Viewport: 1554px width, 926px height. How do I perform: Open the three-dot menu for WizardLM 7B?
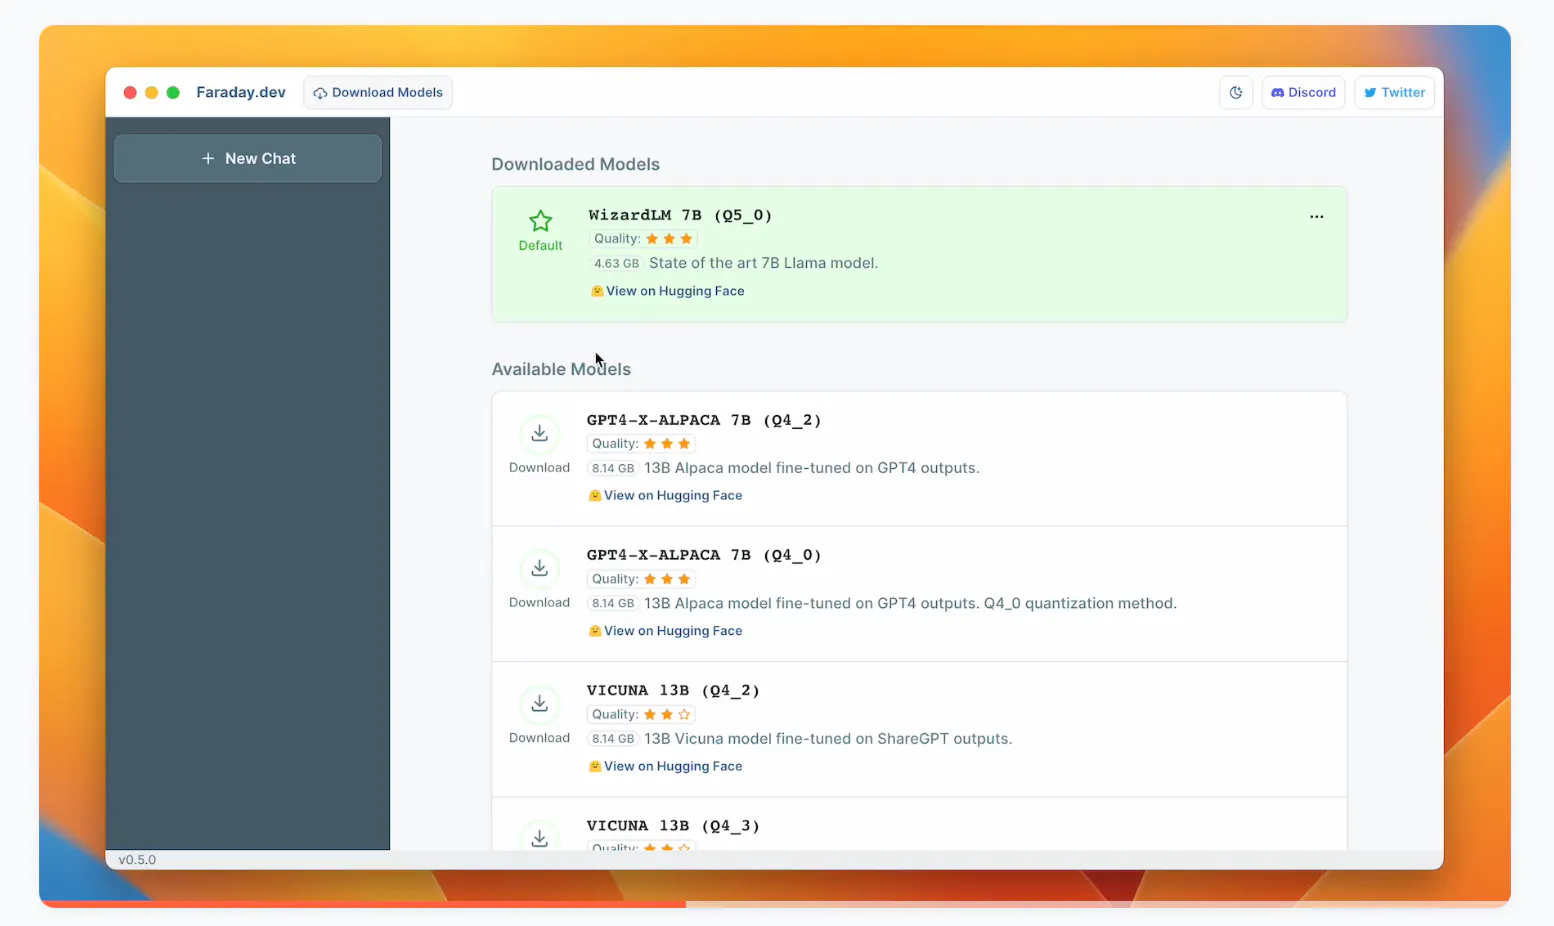pyautogui.click(x=1316, y=216)
